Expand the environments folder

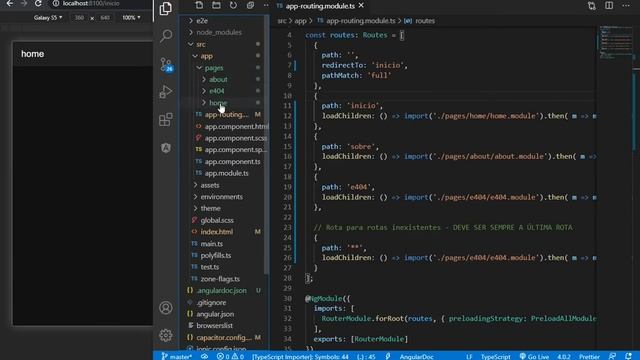coord(223,197)
